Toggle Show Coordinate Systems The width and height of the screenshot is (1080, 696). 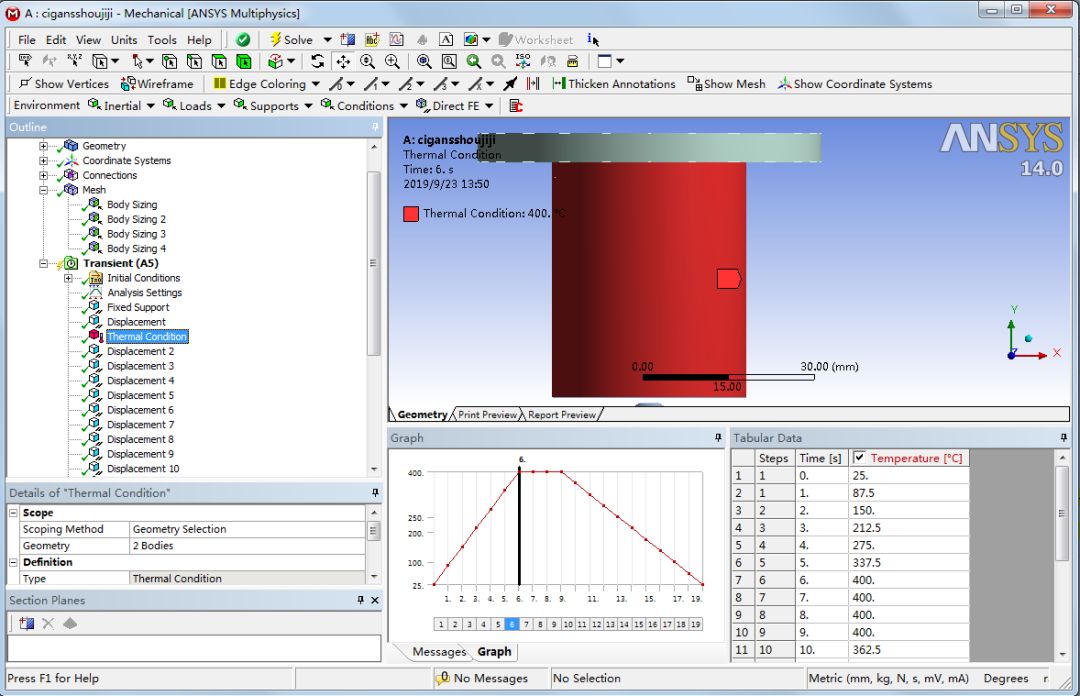click(855, 84)
